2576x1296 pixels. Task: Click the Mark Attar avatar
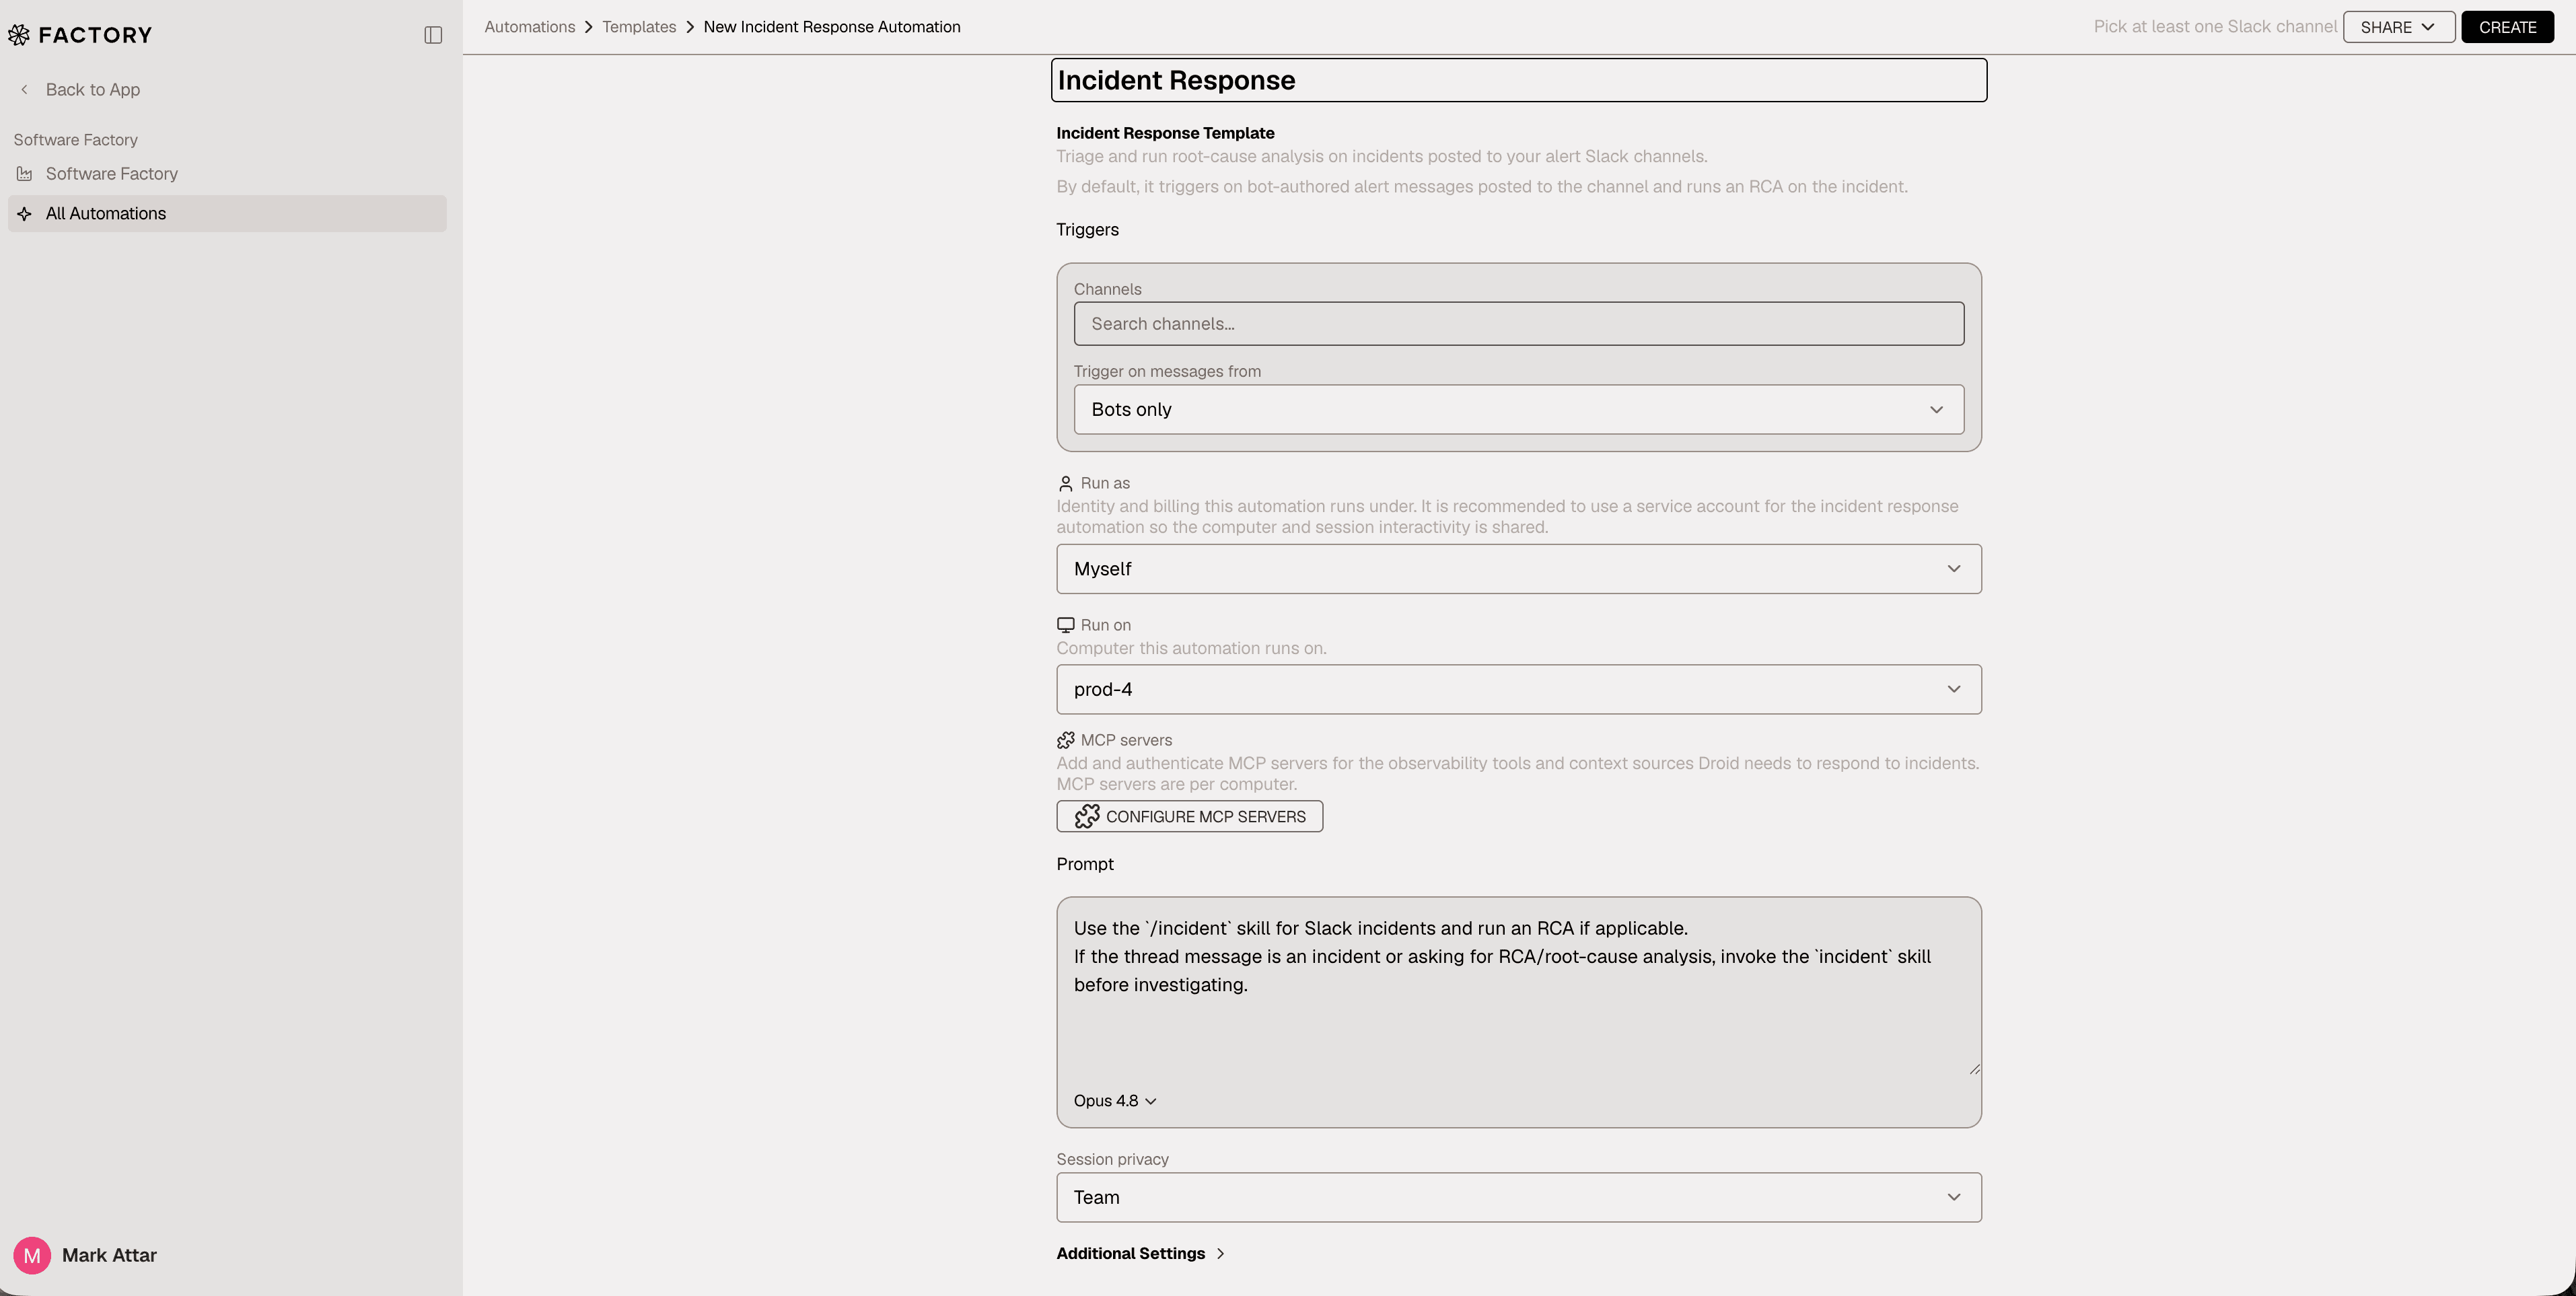(32, 1255)
